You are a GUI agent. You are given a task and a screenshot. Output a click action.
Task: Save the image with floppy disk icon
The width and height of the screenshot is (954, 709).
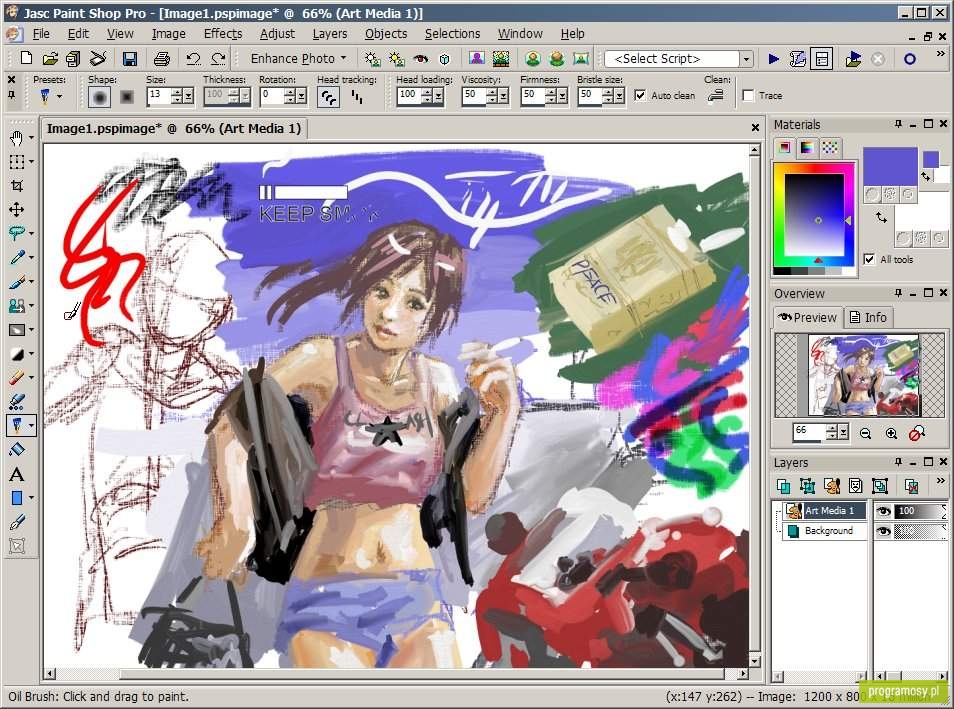coord(129,58)
